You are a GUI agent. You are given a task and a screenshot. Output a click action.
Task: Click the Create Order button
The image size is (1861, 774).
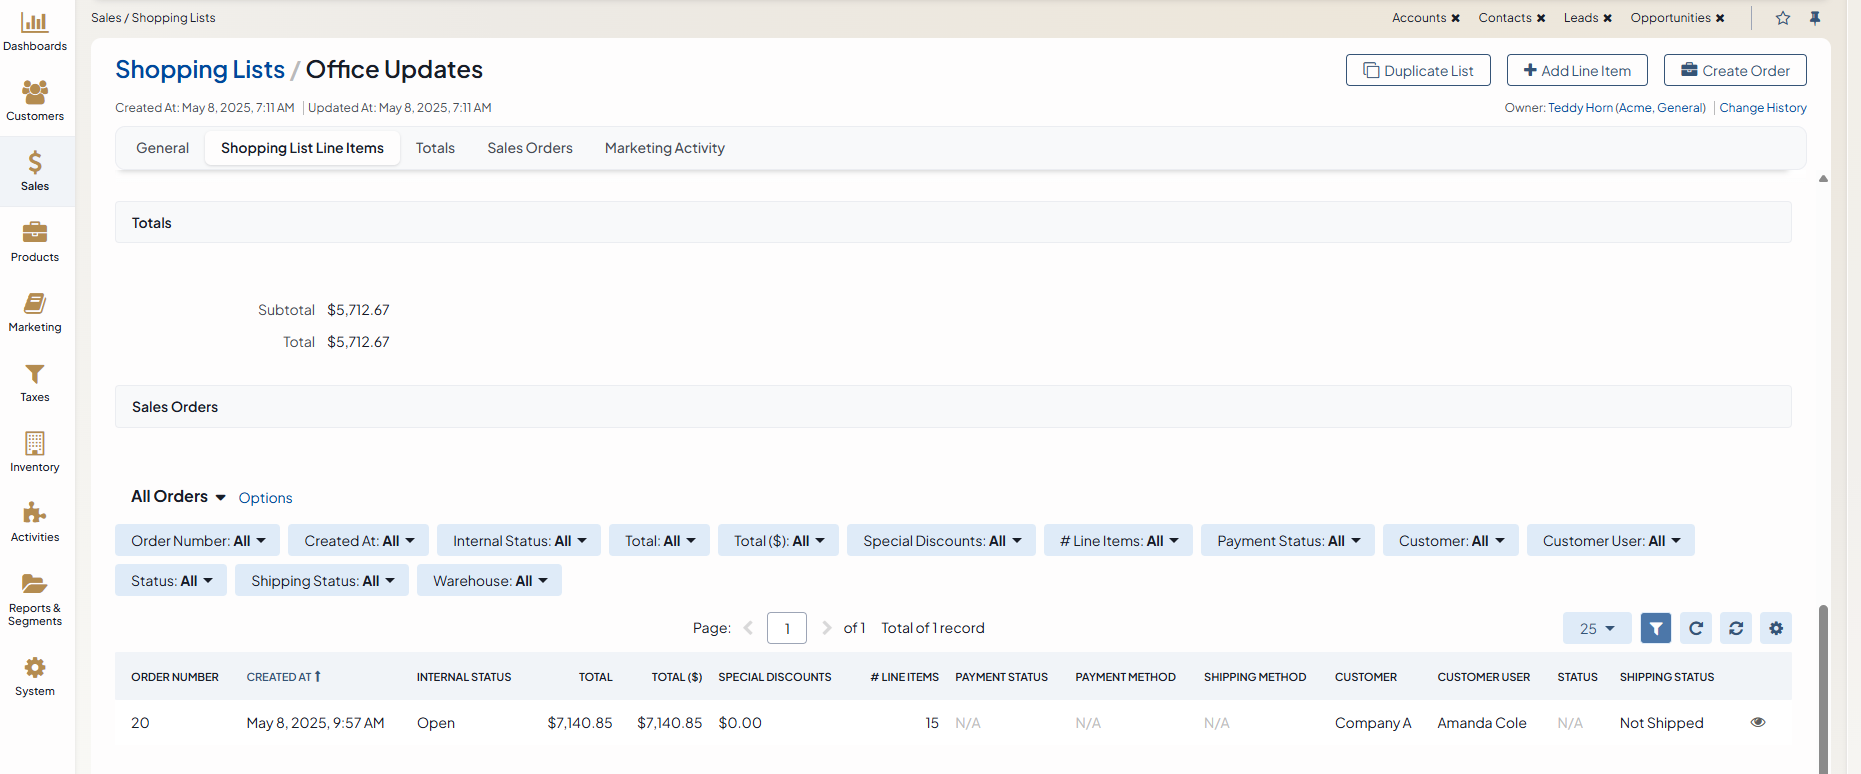pos(1735,70)
